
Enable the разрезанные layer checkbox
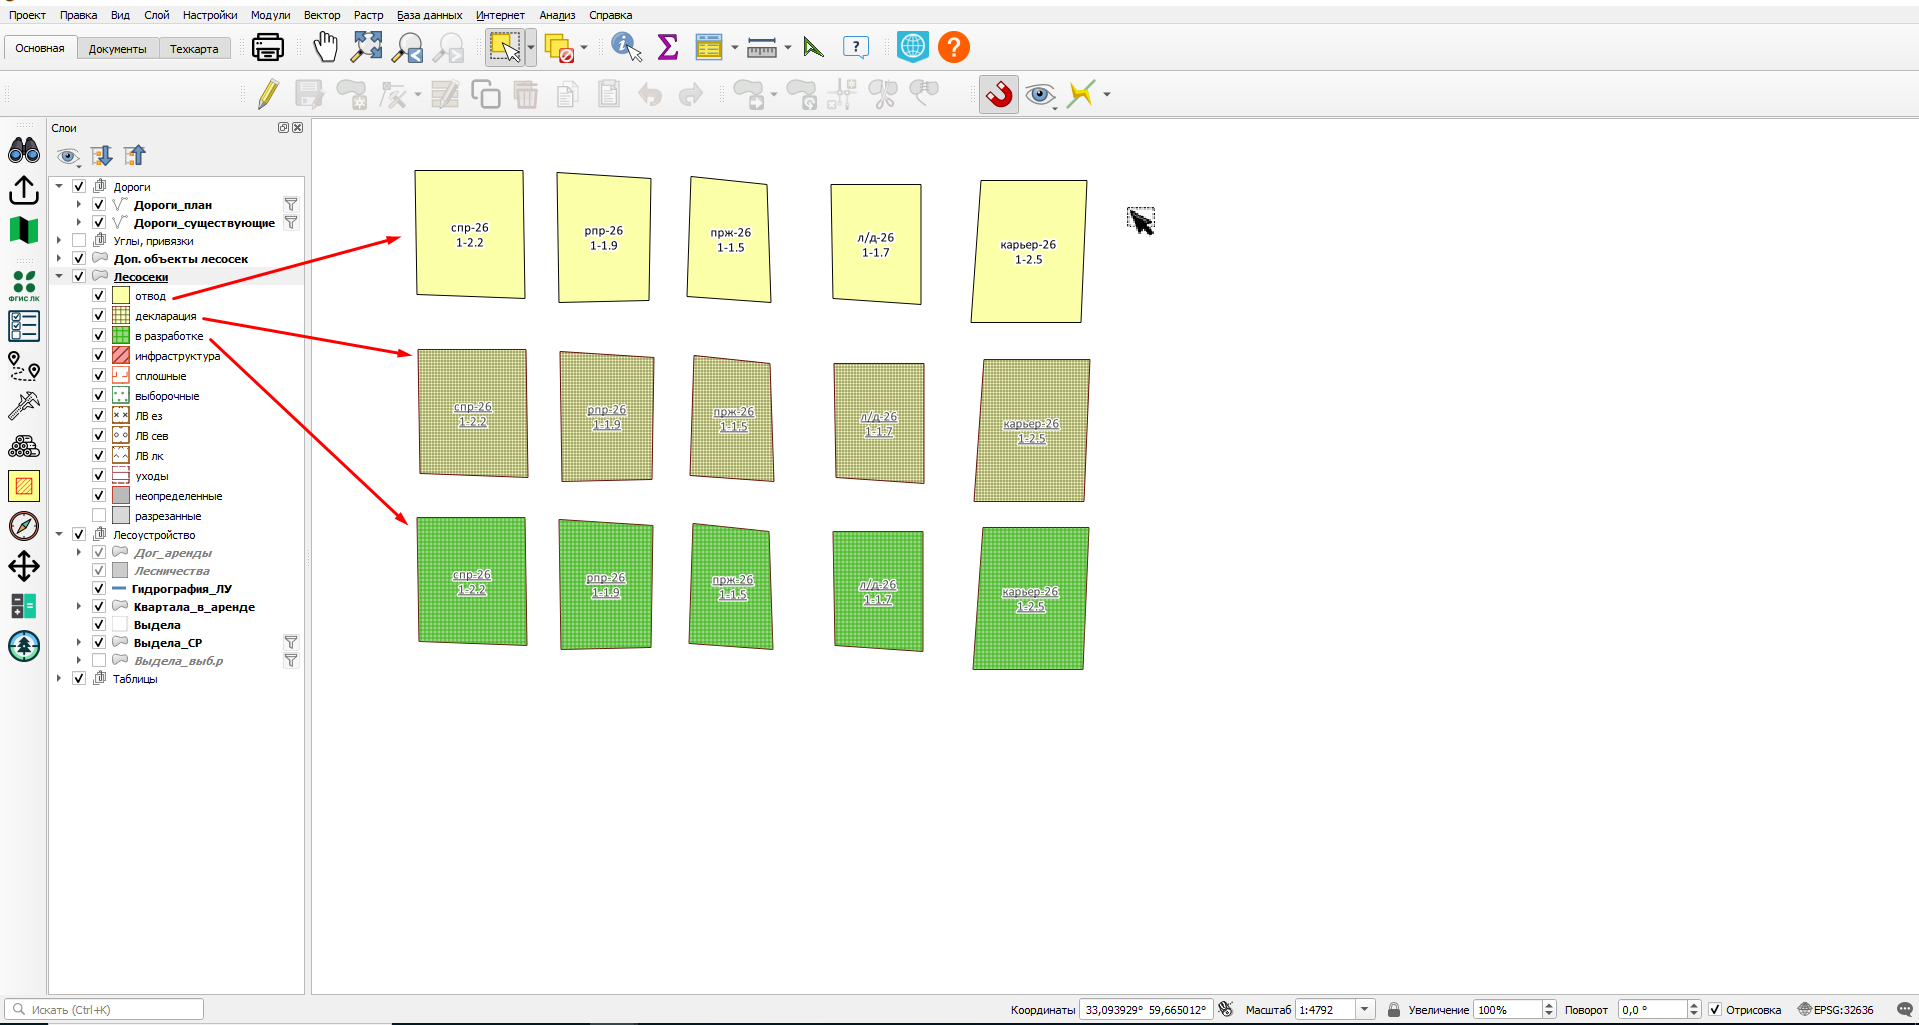pos(99,515)
